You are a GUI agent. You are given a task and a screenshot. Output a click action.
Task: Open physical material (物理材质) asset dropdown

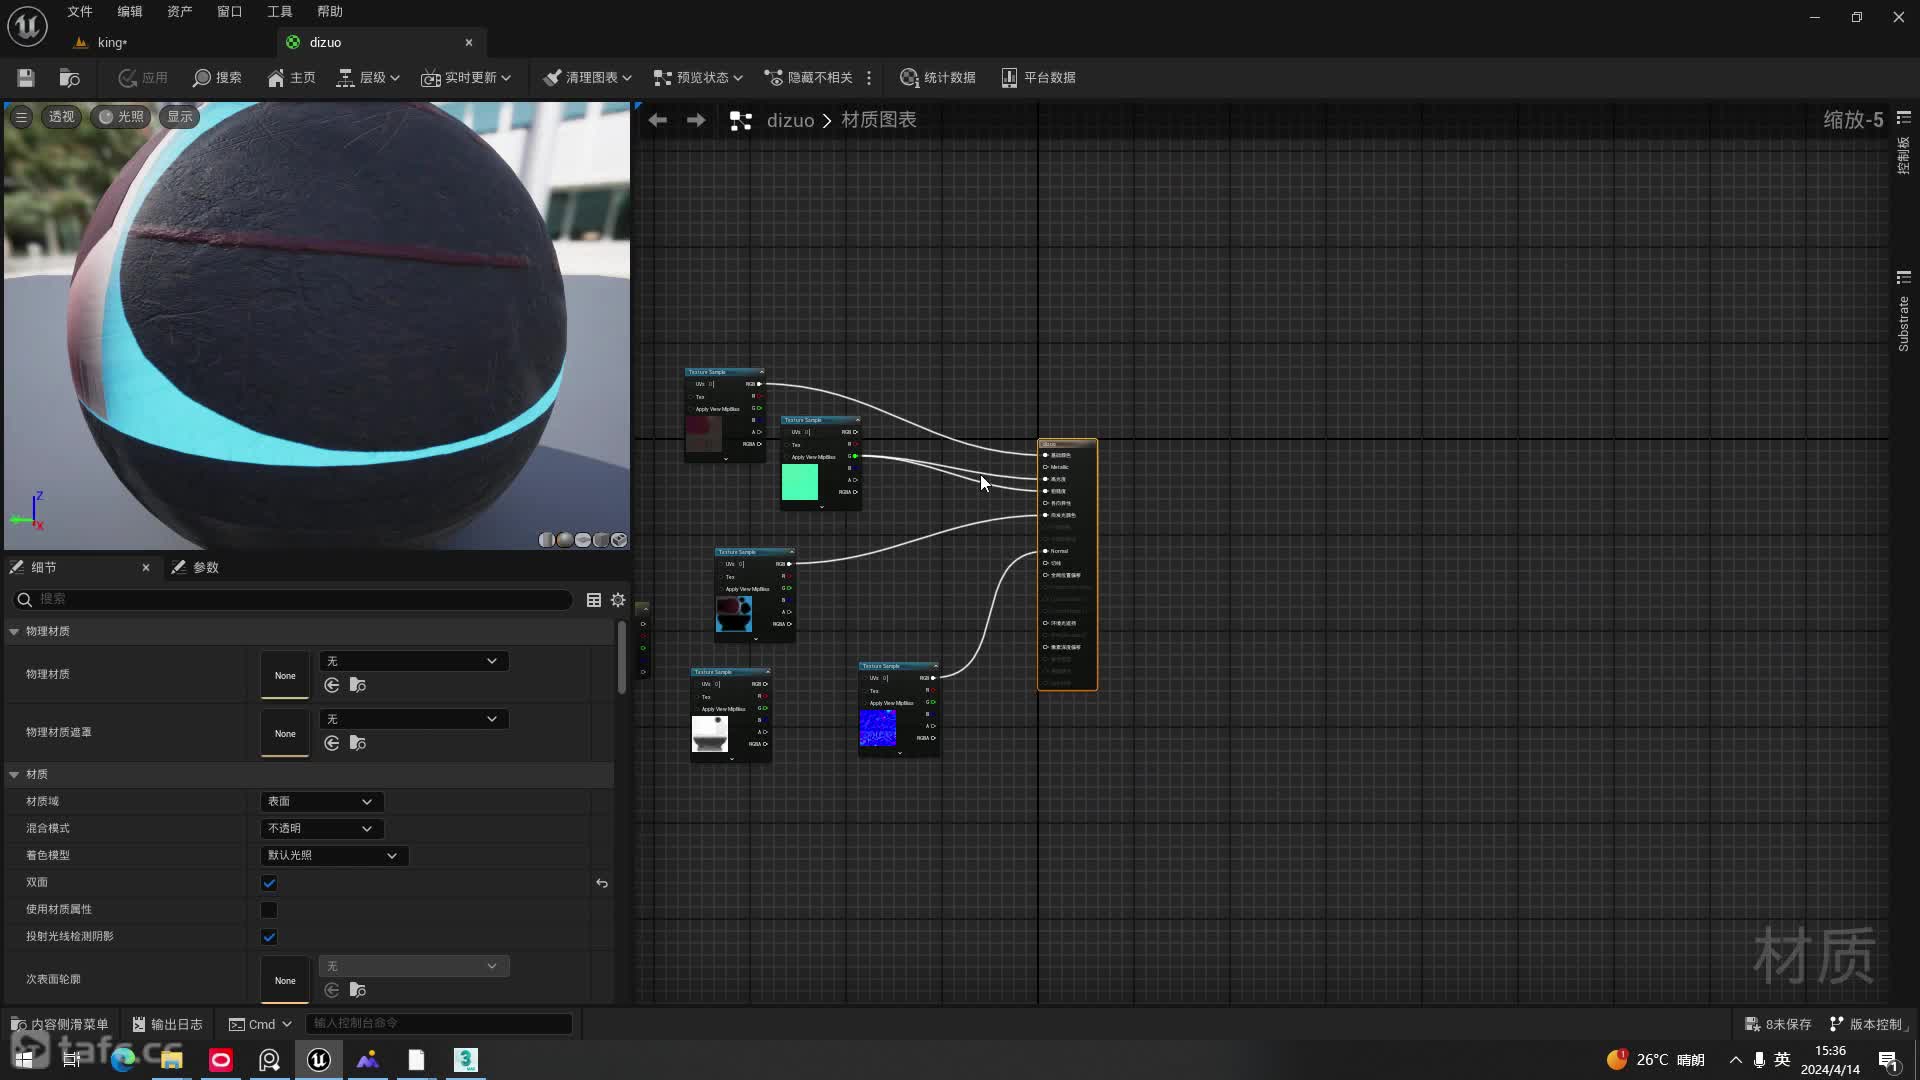point(413,661)
